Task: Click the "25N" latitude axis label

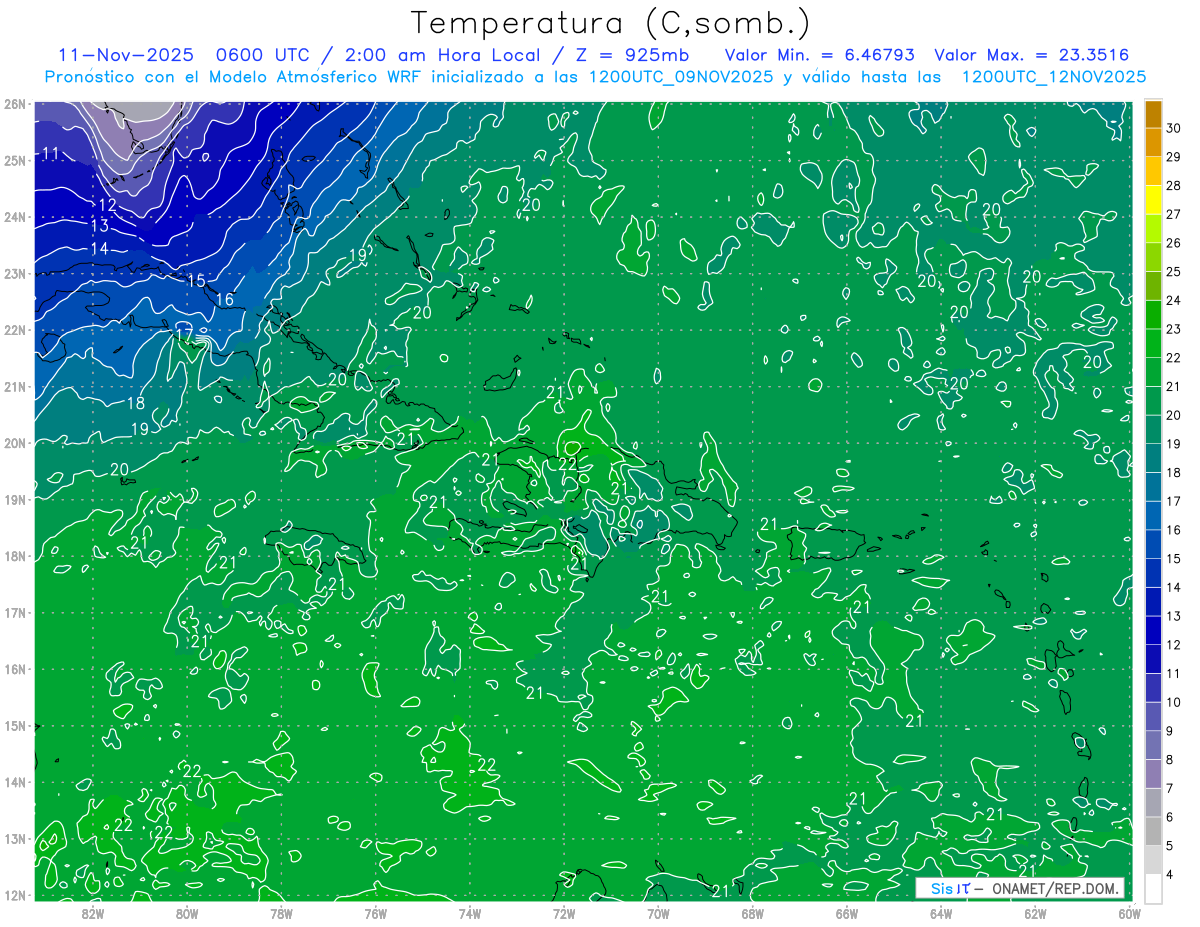Action: (14, 160)
